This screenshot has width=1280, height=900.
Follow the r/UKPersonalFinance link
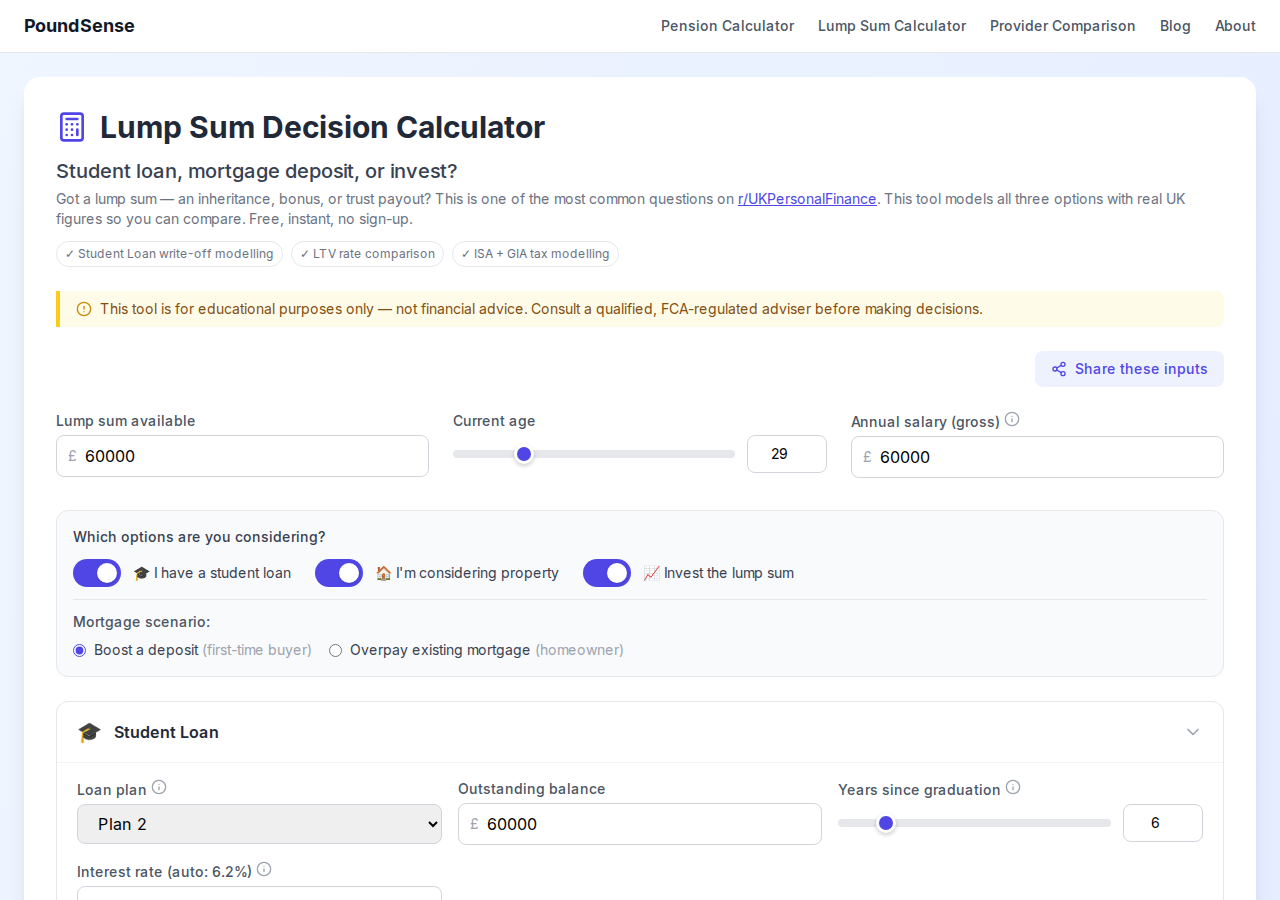point(807,198)
